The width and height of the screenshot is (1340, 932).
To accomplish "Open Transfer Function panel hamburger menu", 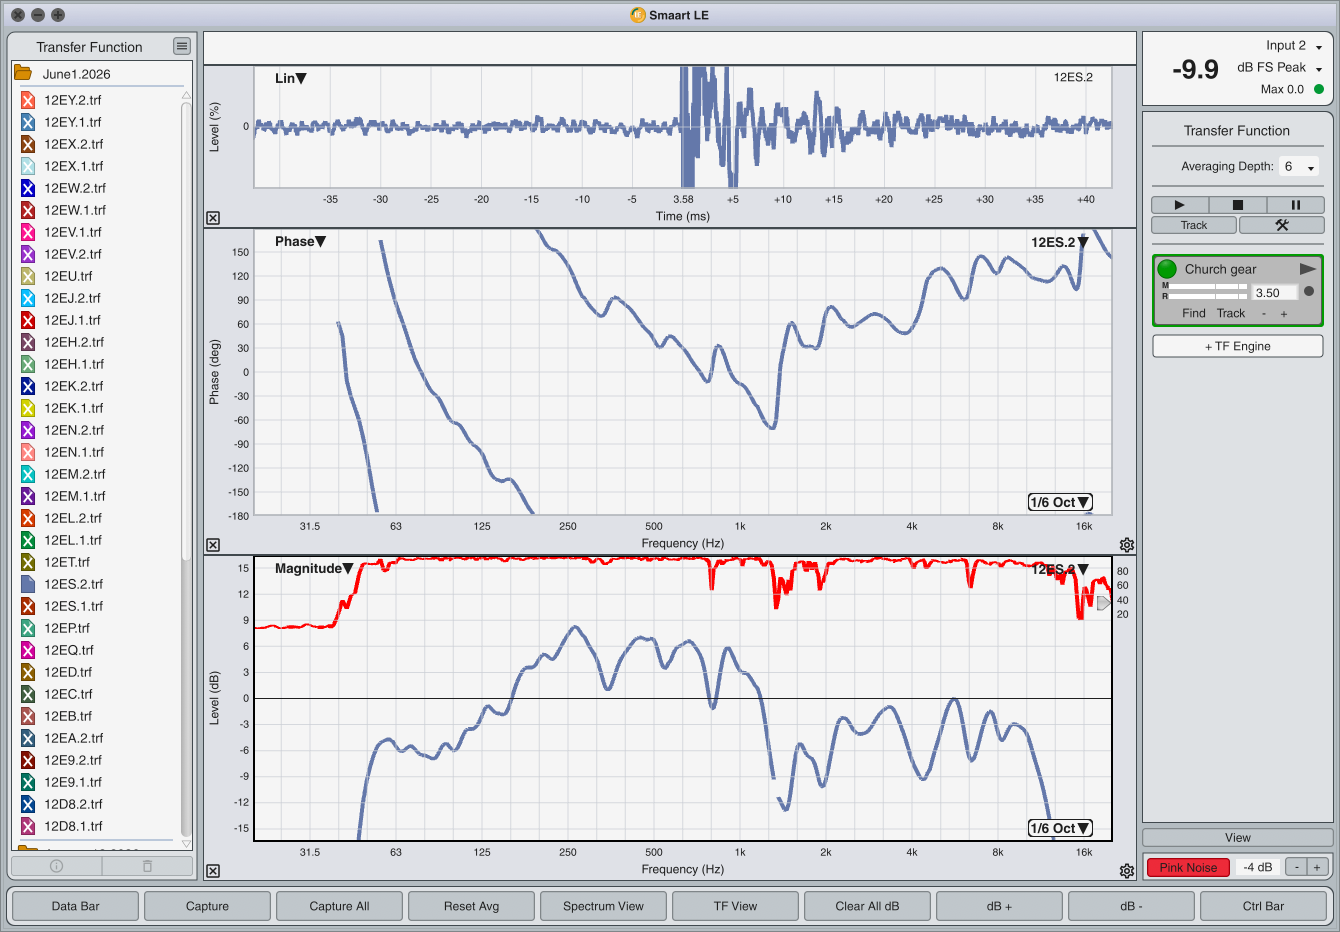I will pos(181,46).
